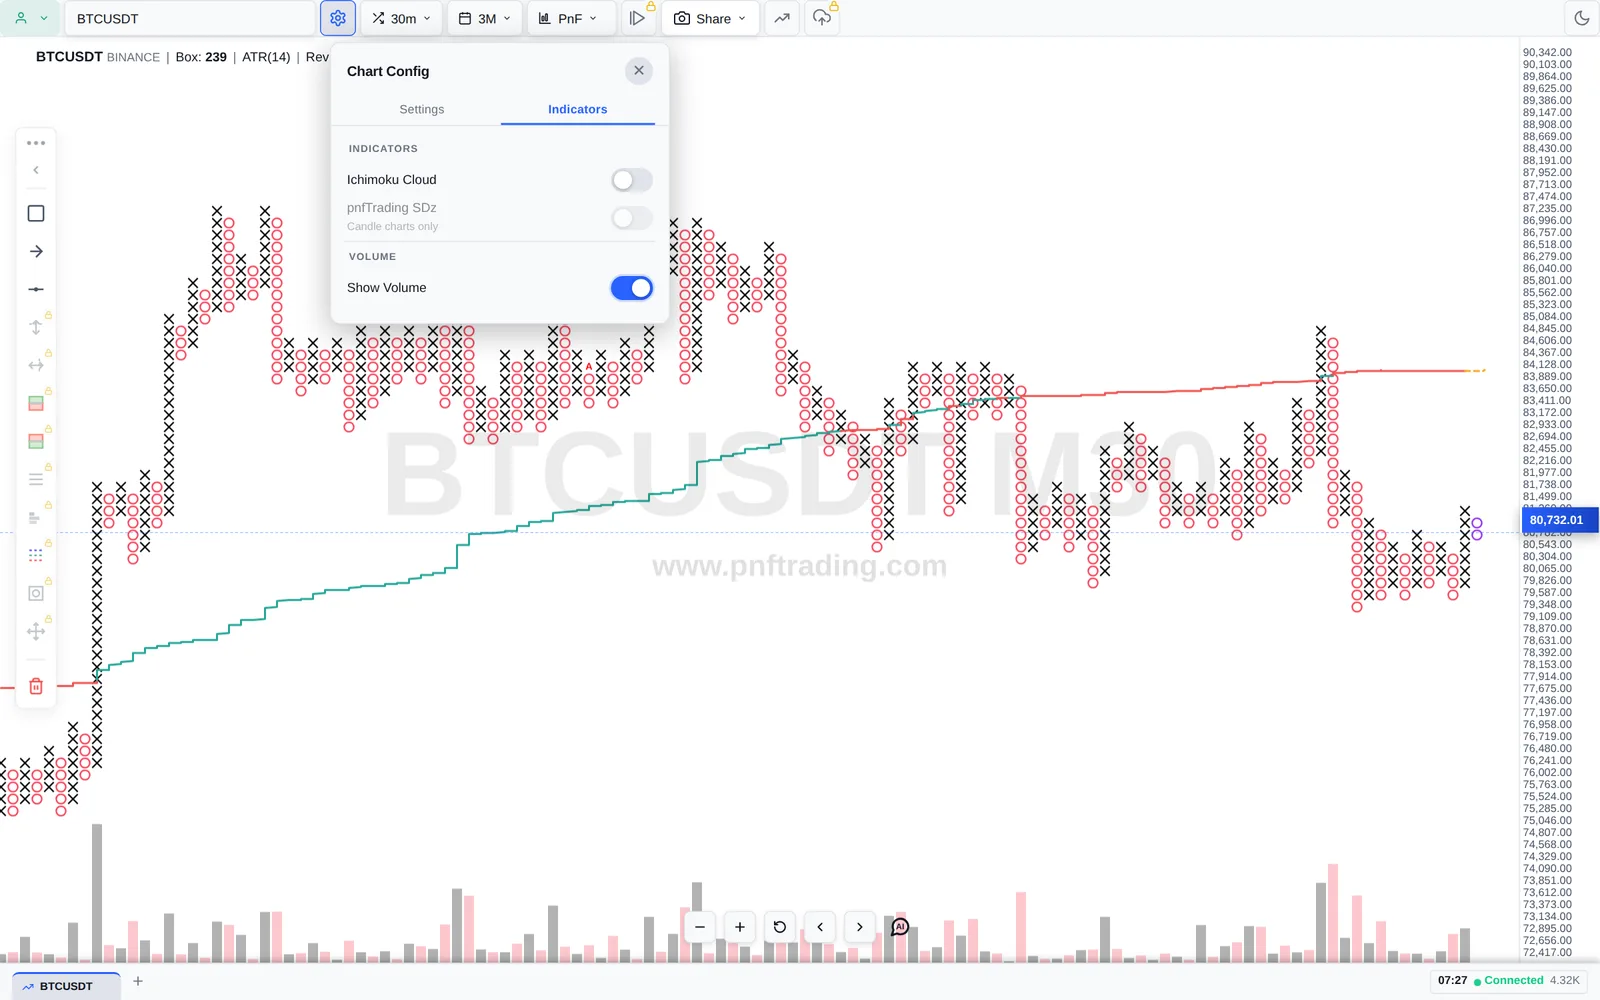The height and width of the screenshot is (1000, 1600).
Task: Advance chart with the right arrow
Action: [x=860, y=927]
